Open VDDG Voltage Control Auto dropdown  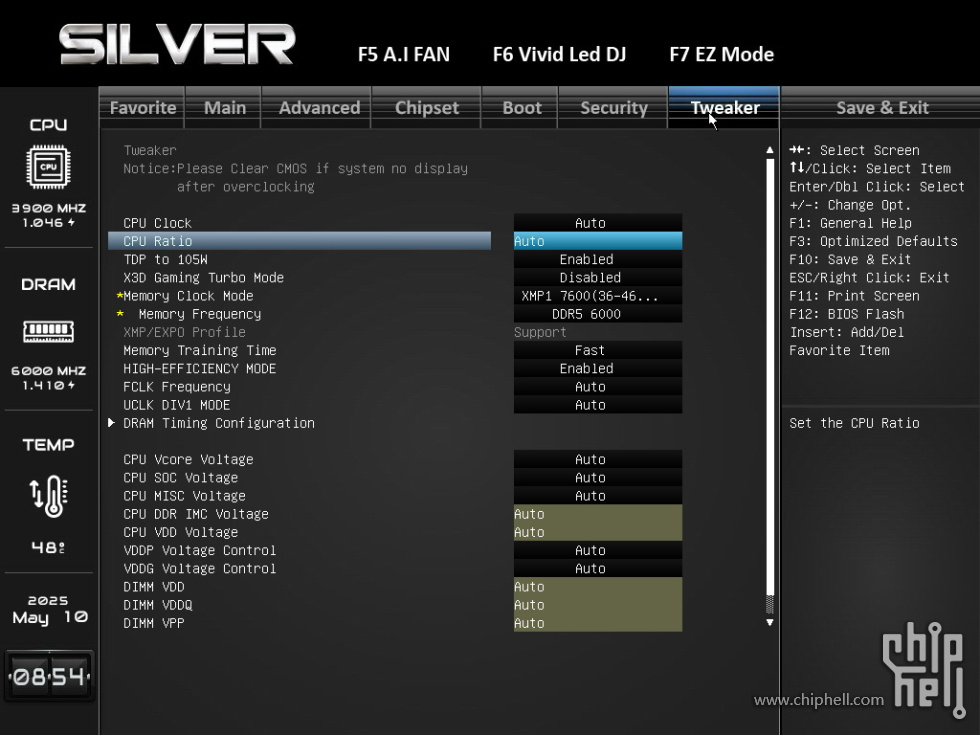click(x=598, y=568)
